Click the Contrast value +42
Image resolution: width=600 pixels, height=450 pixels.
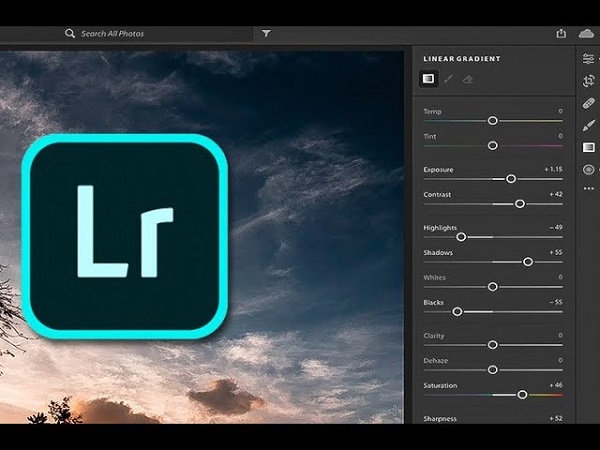(556, 194)
